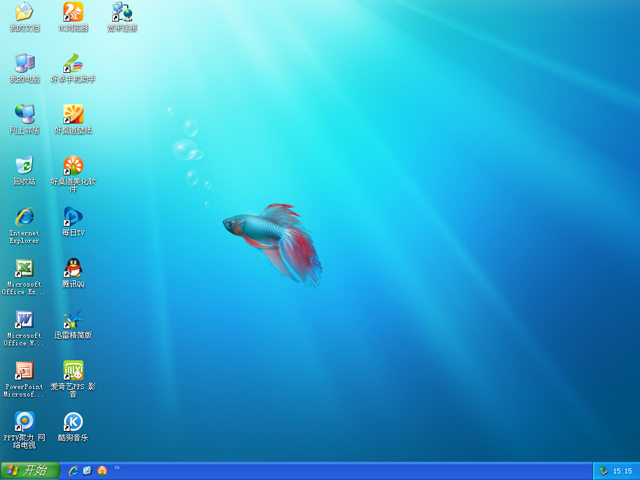Click the taskbar clock showing 15:15

[x=622, y=471]
